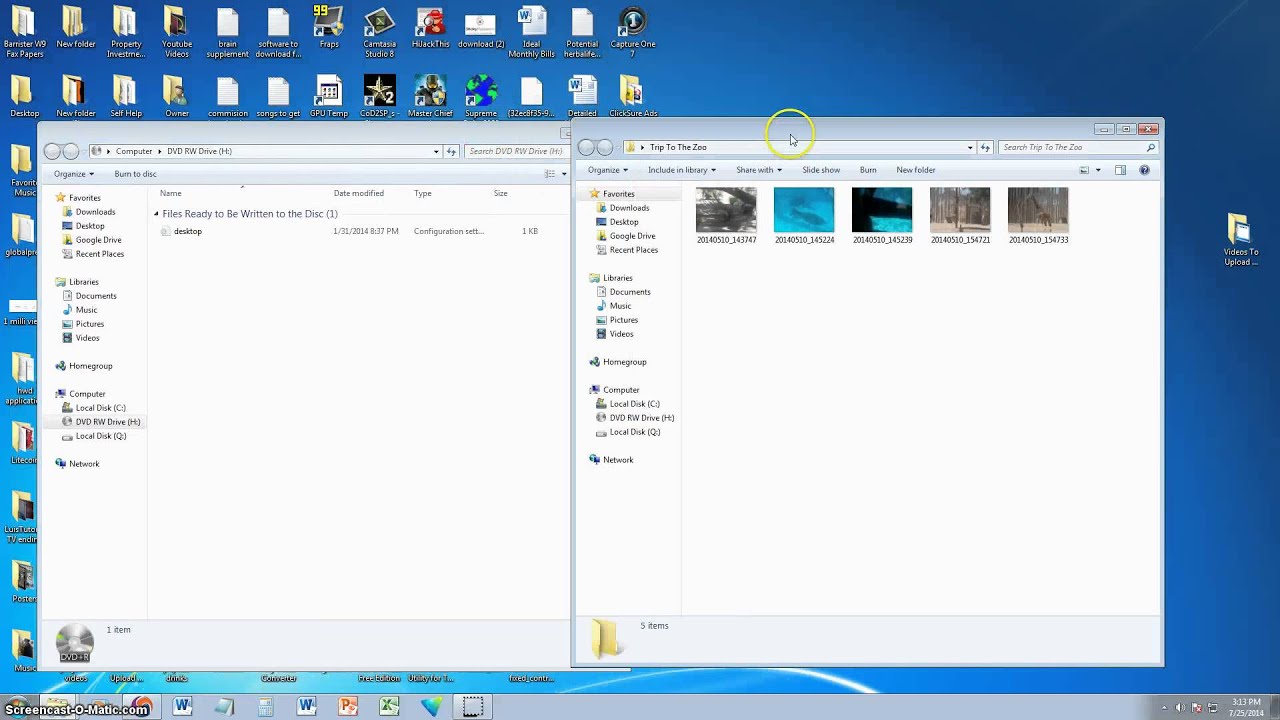Collapse Files Ready to Be Written group
Viewport: 1280px width, 720px height.
(156, 214)
